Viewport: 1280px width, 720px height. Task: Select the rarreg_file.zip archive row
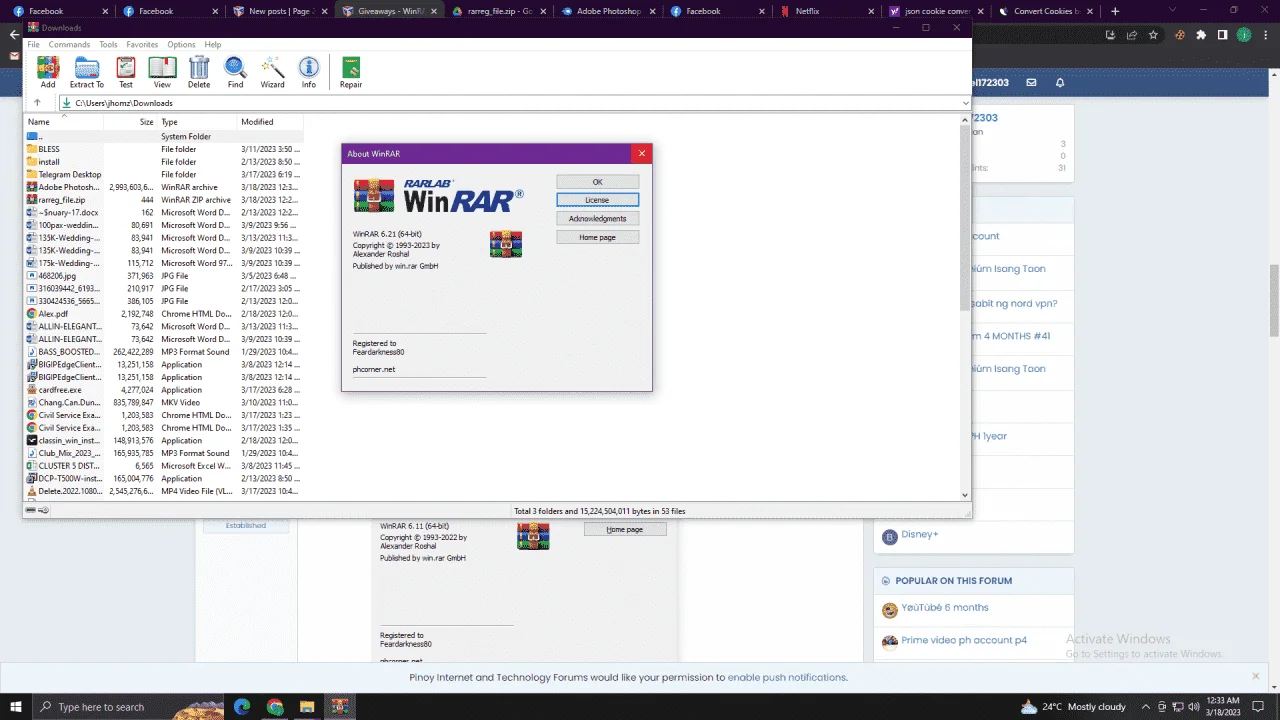[x=163, y=200]
